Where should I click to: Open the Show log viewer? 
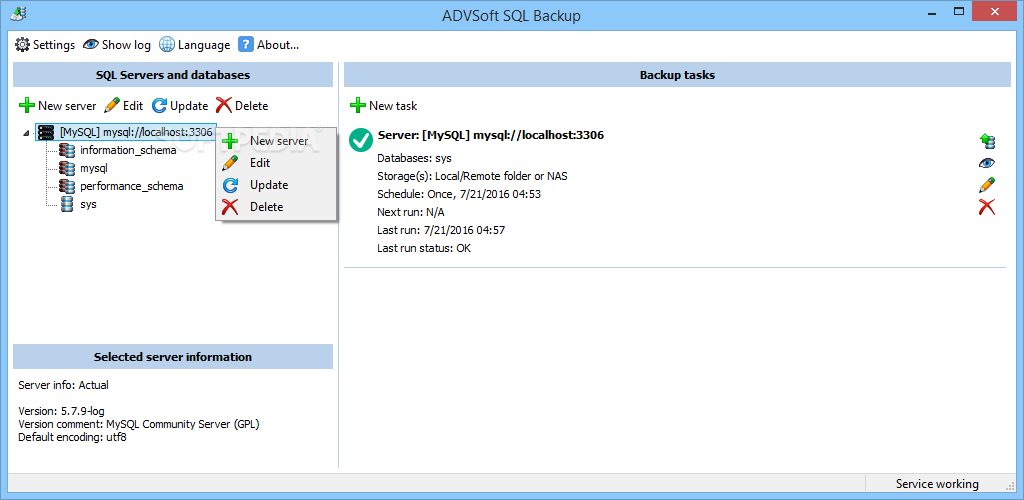117,45
